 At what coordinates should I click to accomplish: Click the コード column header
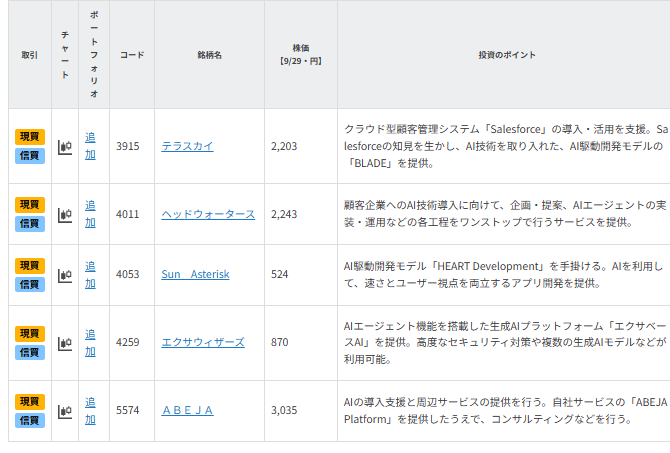click(x=132, y=55)
